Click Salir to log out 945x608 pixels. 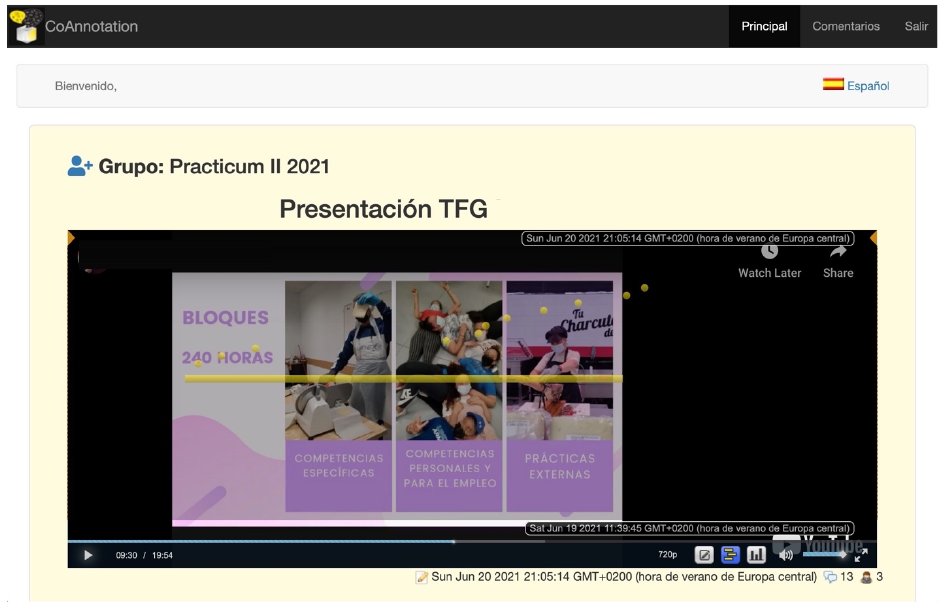[x=916, y=26]
